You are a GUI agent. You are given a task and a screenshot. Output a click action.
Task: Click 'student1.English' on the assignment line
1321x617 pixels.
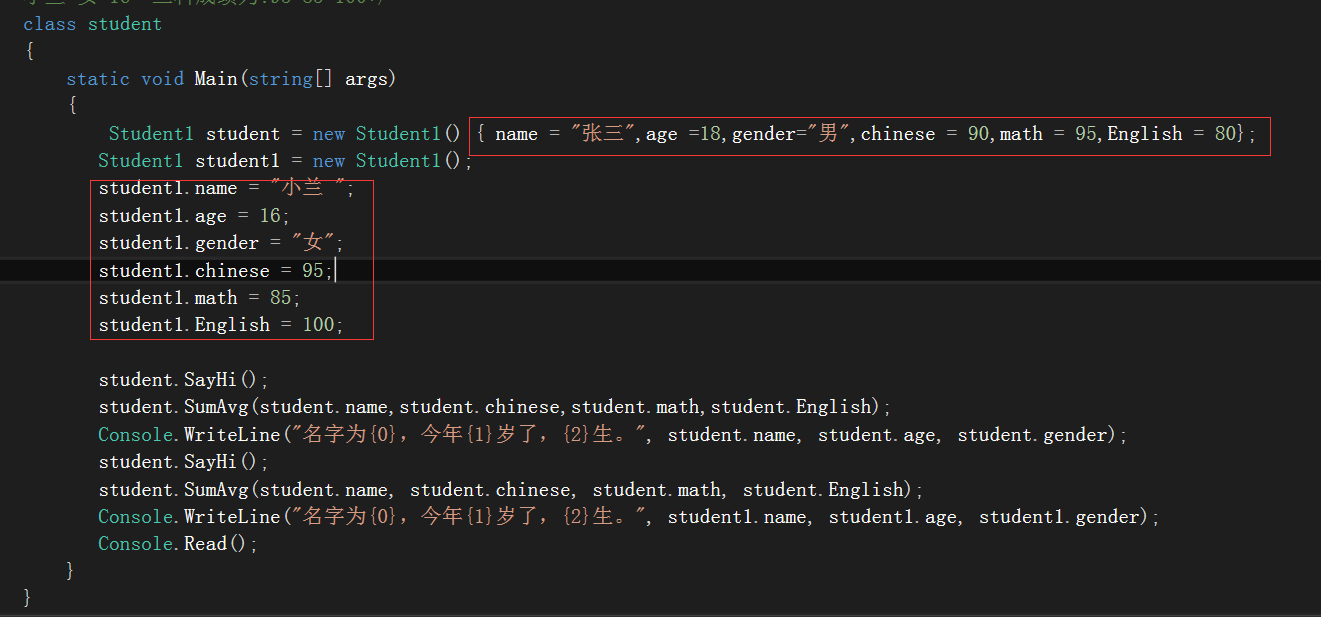(x=184, y=325)
